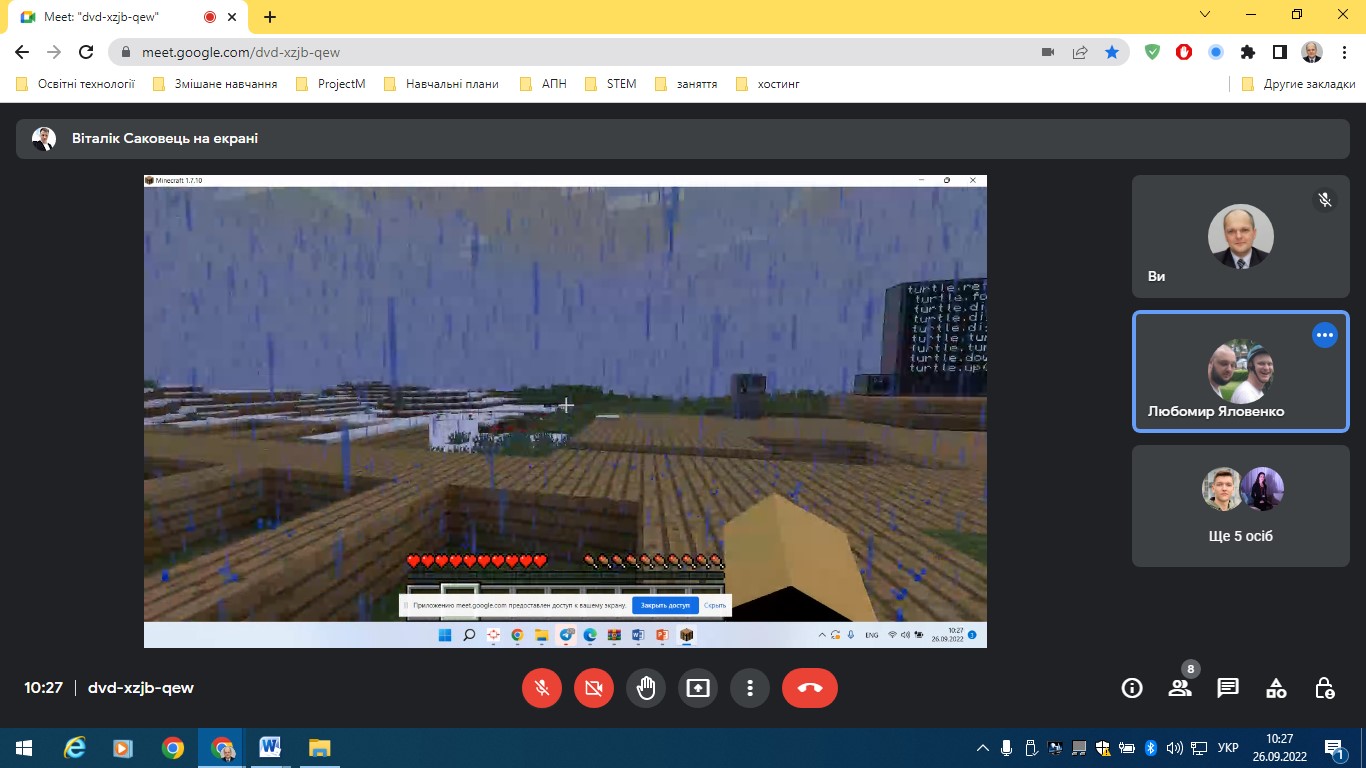Click the Bluetooth tray icon
This screenshot has width=1366, height=768.
pyautogui.click(x=1151, y=748)
